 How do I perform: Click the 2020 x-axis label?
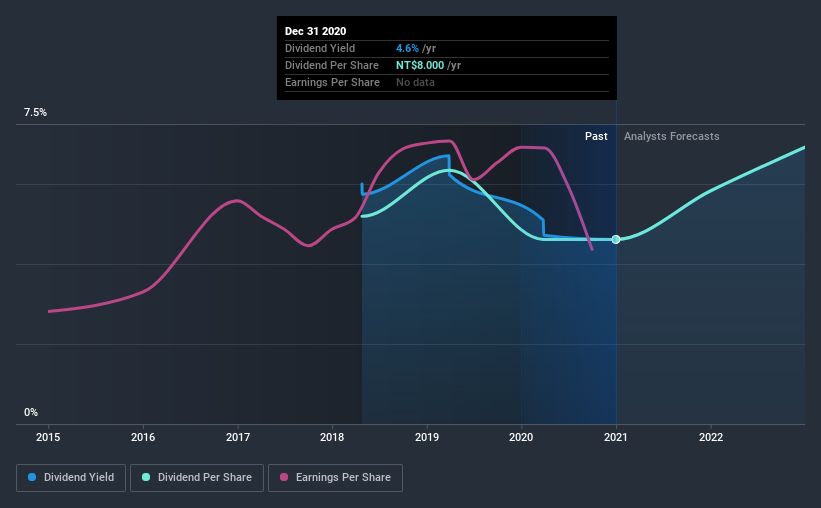click(x=521, y=437)
